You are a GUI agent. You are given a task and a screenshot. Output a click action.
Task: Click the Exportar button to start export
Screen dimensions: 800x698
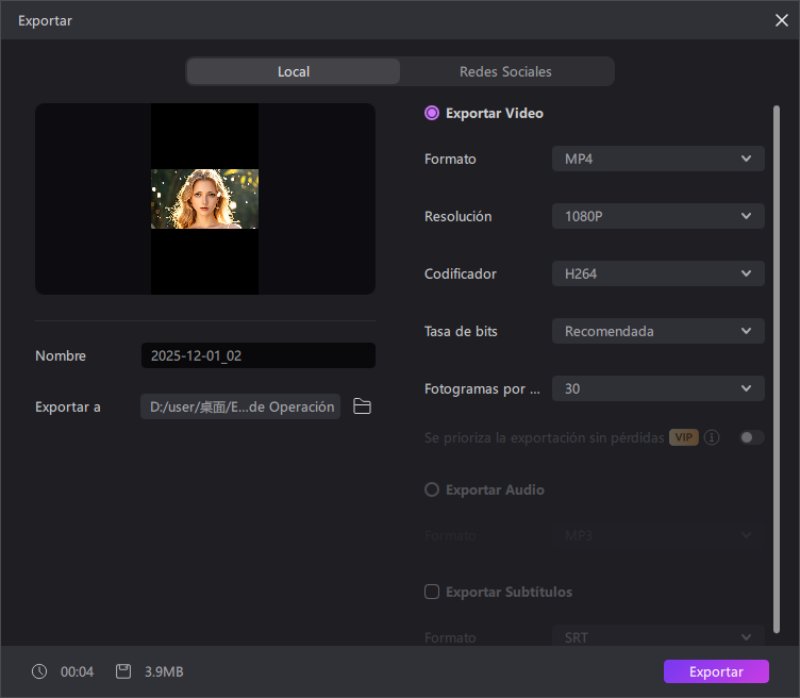pos(716,671)
